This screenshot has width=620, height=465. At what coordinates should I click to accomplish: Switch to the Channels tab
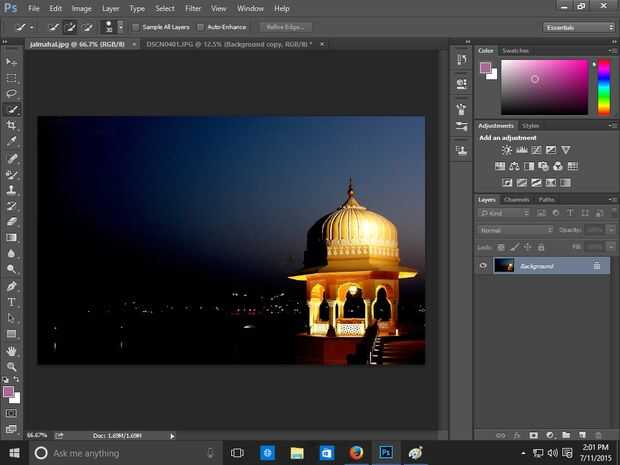coord(516,200)
